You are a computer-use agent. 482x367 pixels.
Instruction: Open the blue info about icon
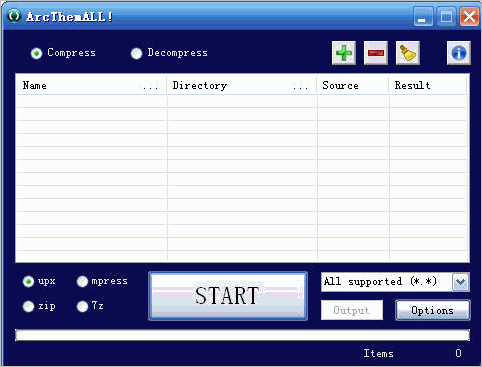459,53
